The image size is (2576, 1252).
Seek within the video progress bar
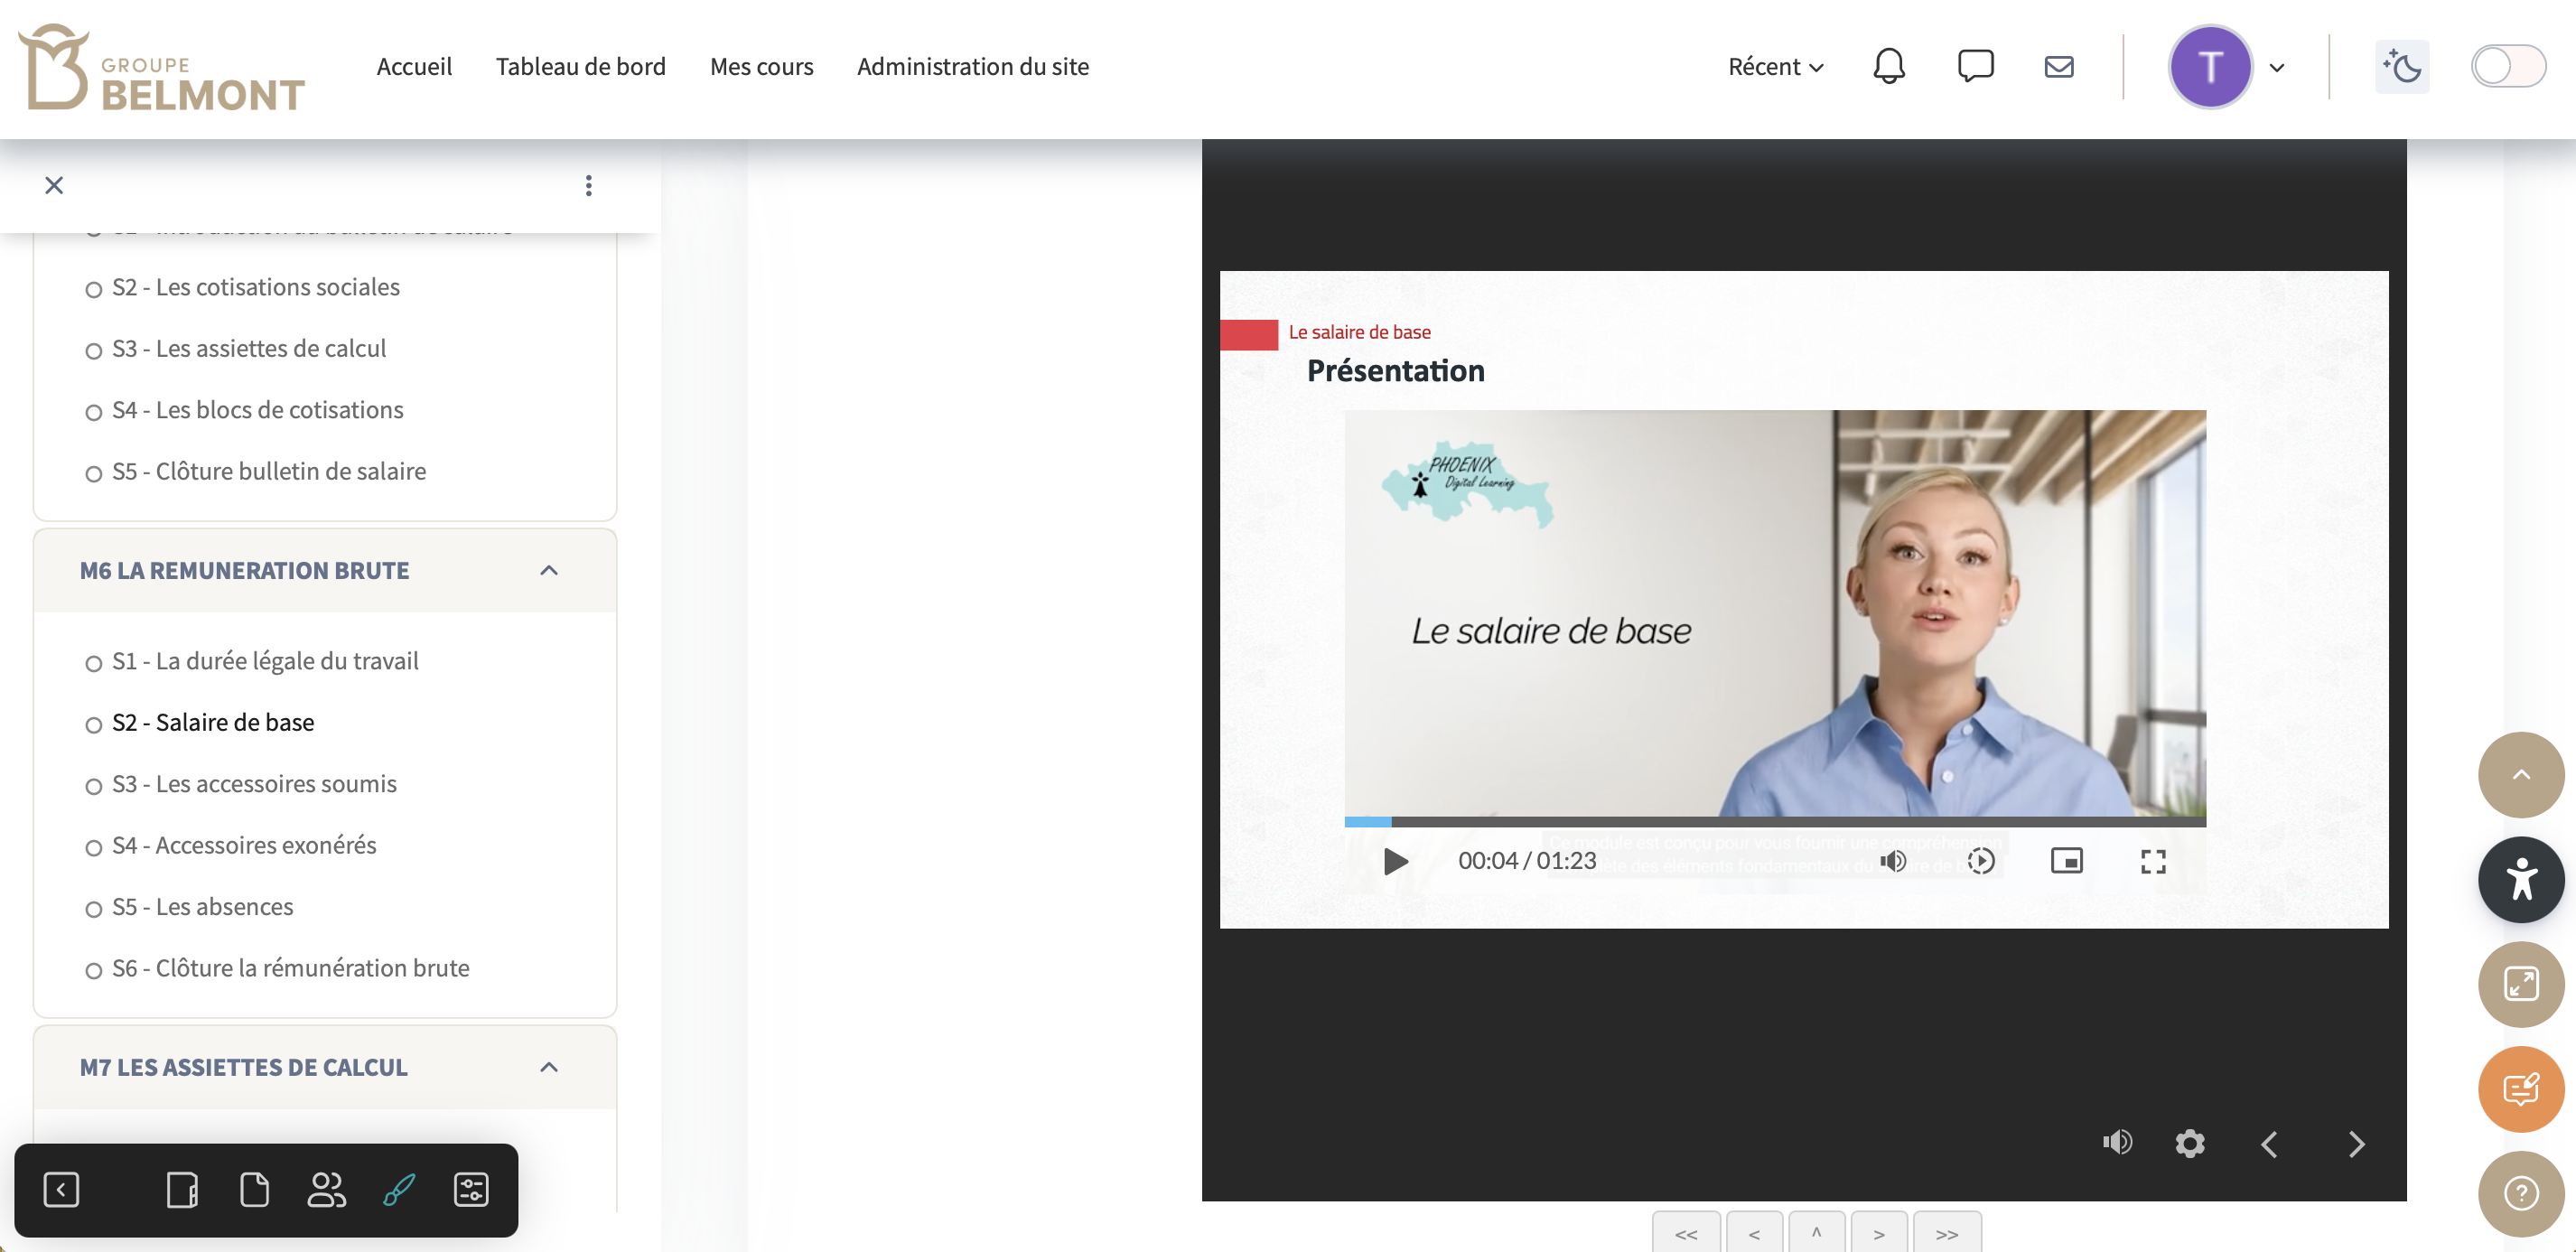(x=1774, y=821)
